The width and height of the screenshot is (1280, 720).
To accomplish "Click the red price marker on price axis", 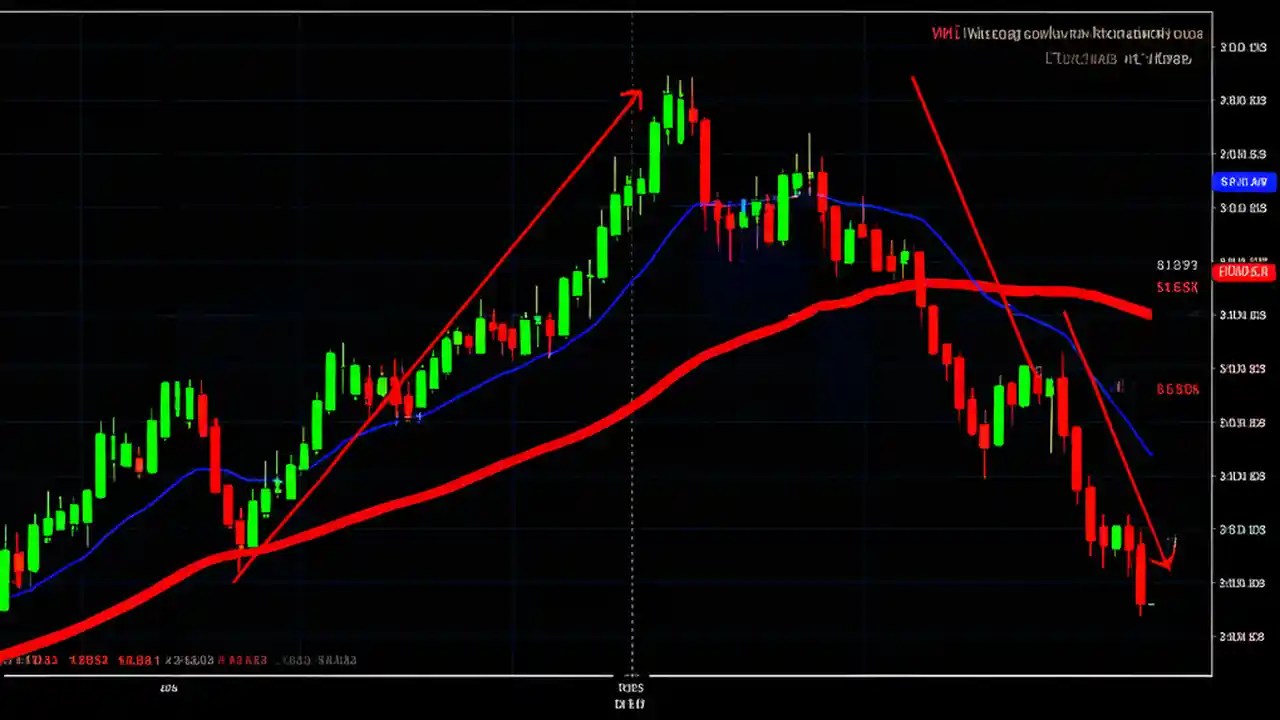I will point(1243,271).
